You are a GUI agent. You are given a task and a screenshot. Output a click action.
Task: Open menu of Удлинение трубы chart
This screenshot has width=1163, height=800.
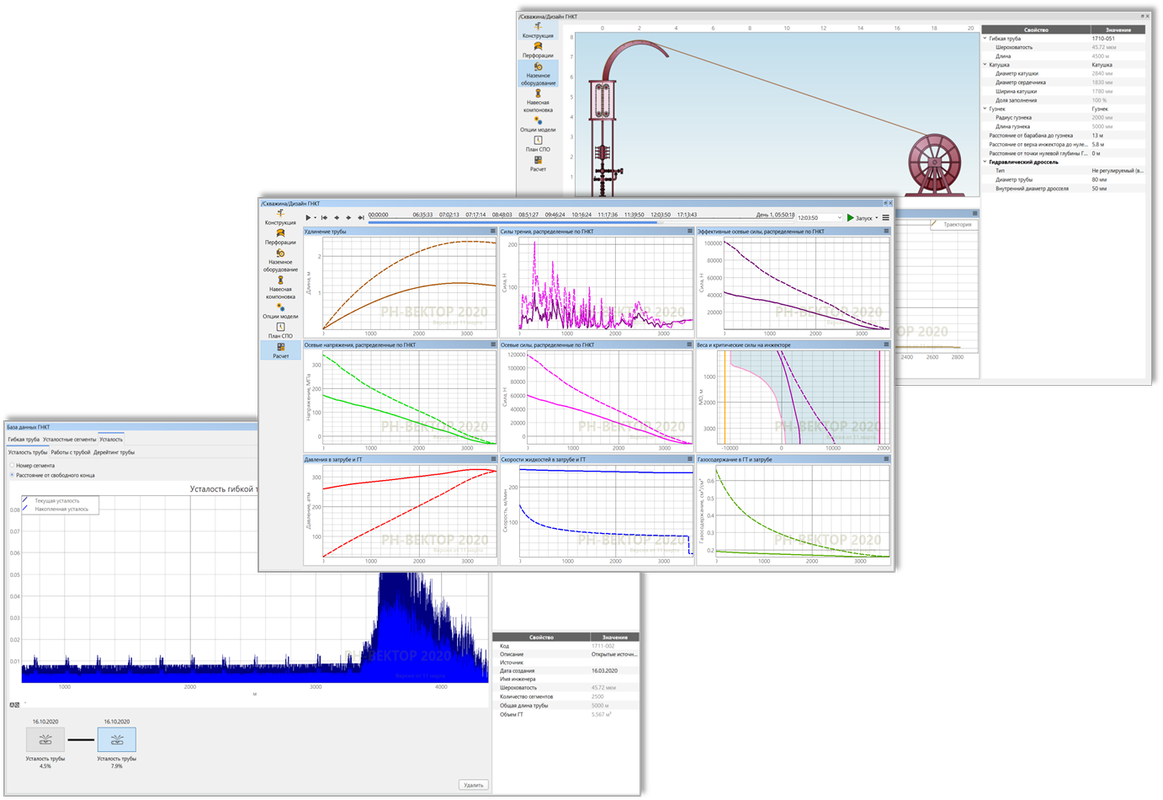tap(492, 231)
